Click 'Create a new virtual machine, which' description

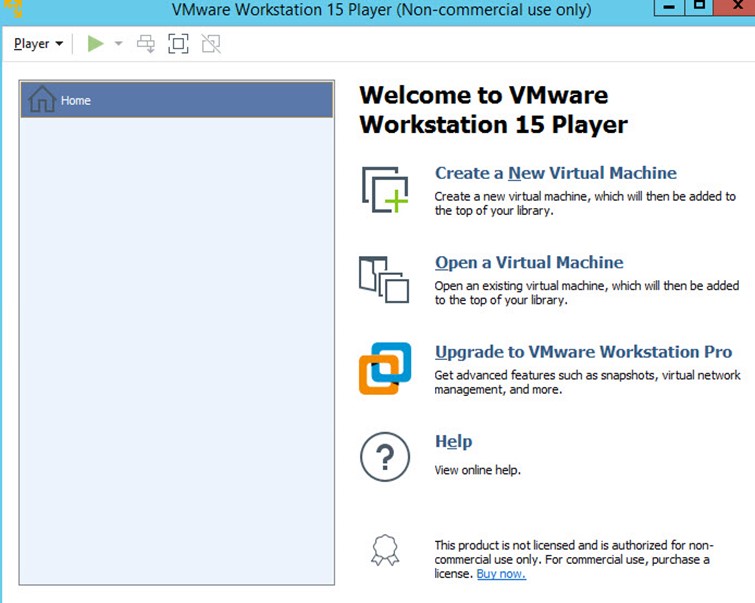[585, 203]
